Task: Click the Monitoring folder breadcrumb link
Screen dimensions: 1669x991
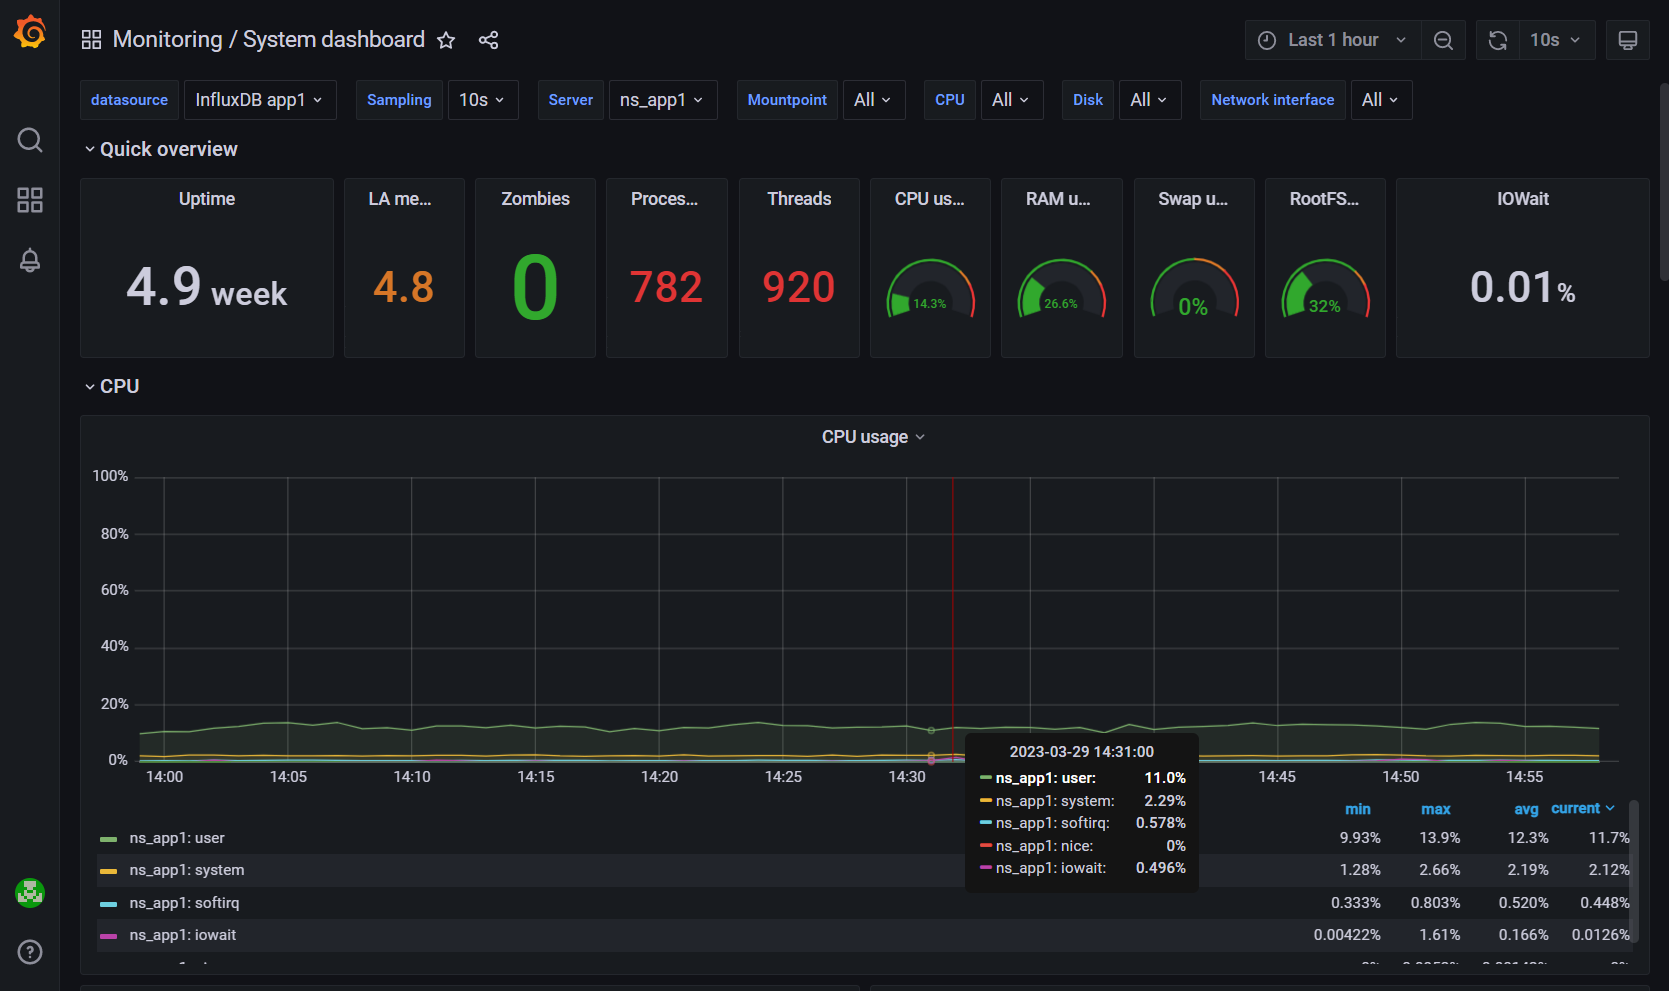Action: point(167,40)
